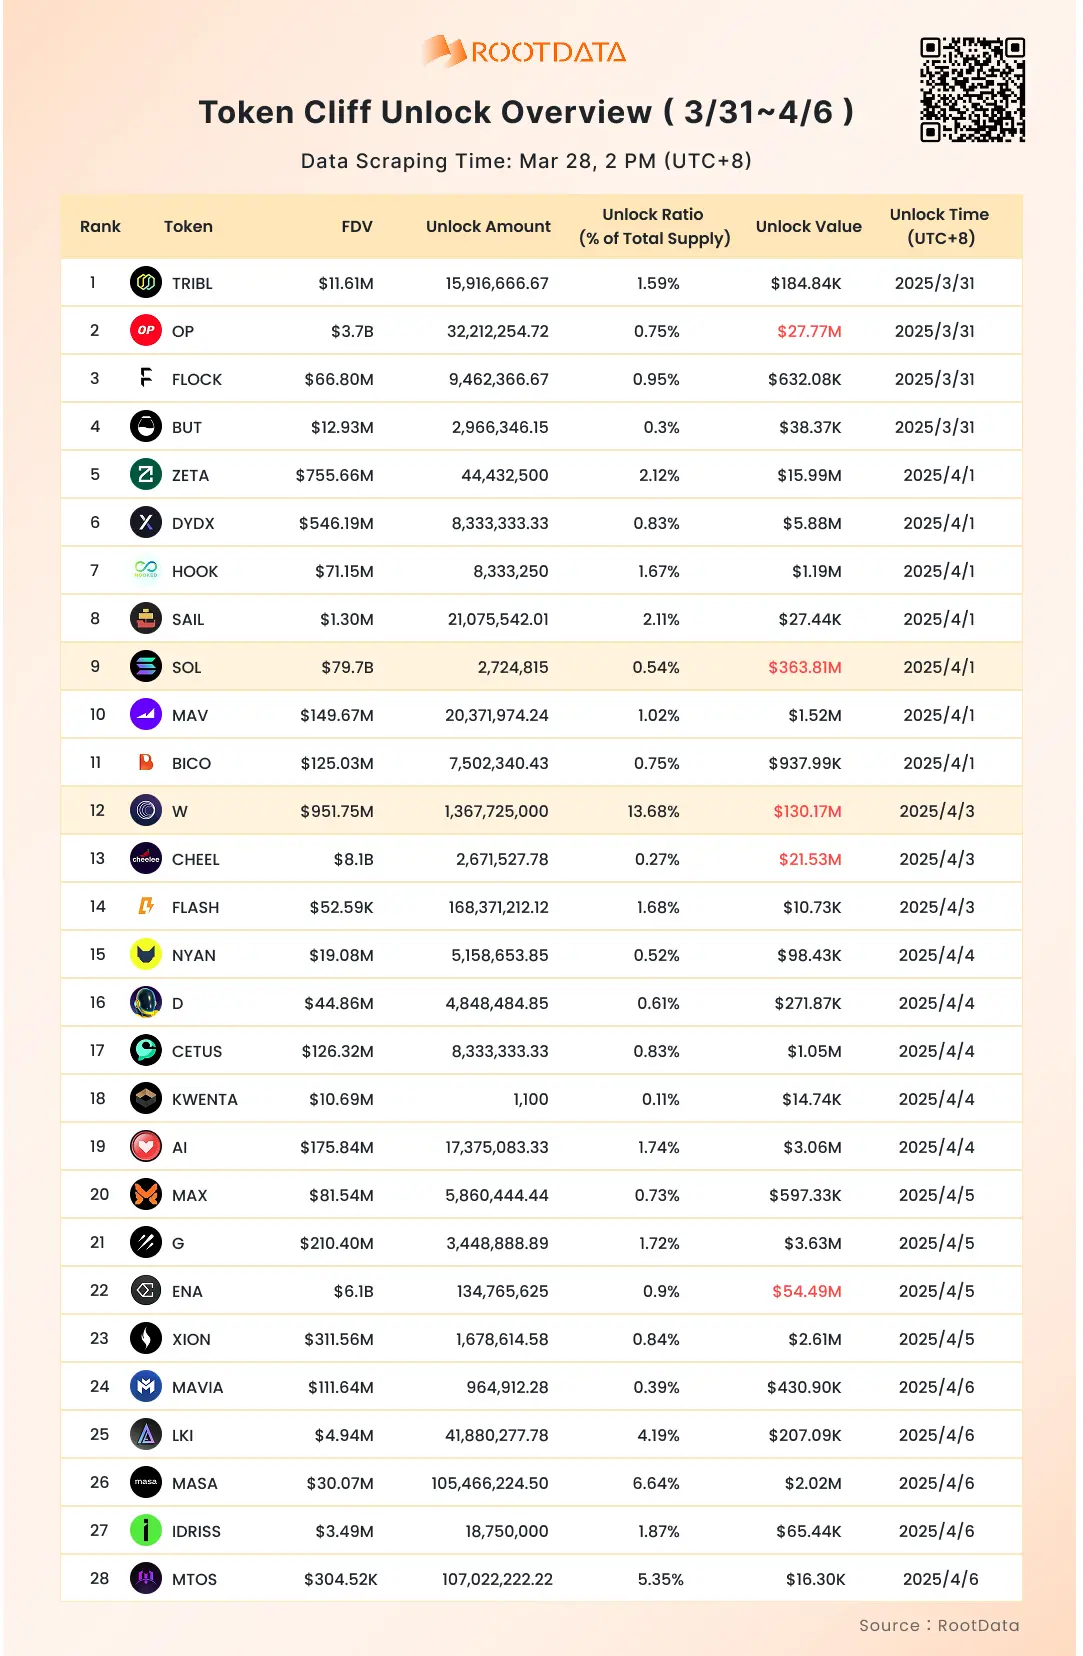The height and width of the screenshot is (1656, 1083).
Task: Click the KWENTA token name
Action: tap(205, 1099)
